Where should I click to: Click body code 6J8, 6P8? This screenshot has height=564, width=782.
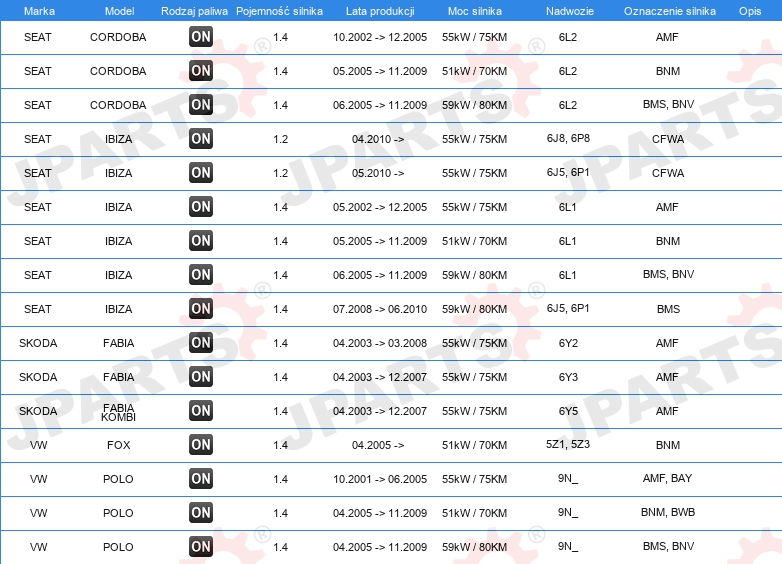[568, 138]
